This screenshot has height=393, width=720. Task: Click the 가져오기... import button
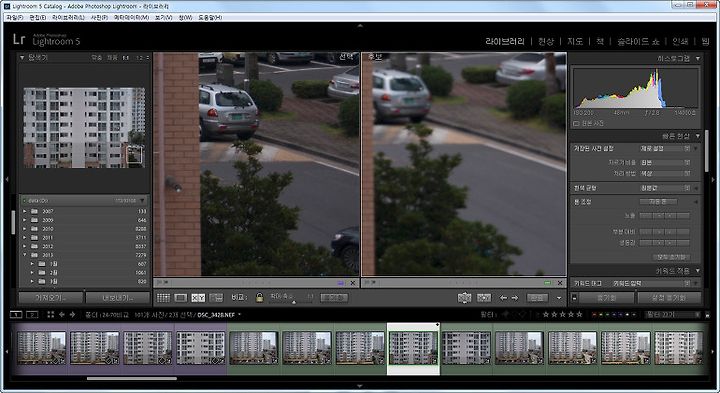coord(51,298)
